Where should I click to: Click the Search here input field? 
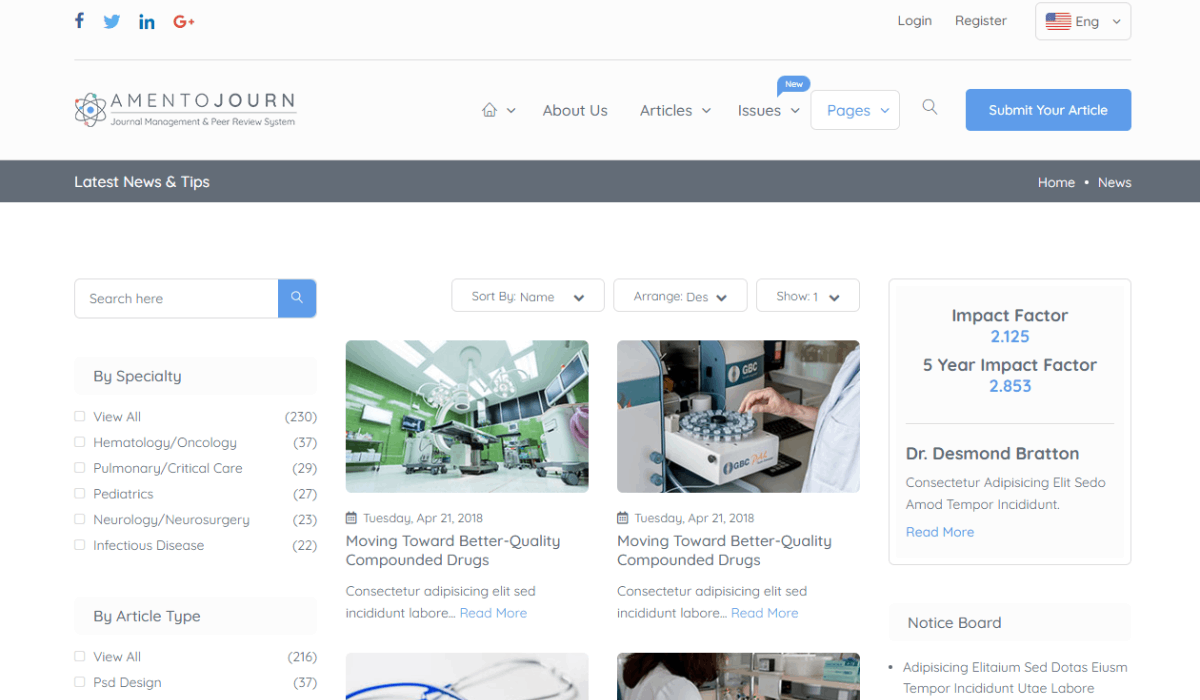[176, 298]
